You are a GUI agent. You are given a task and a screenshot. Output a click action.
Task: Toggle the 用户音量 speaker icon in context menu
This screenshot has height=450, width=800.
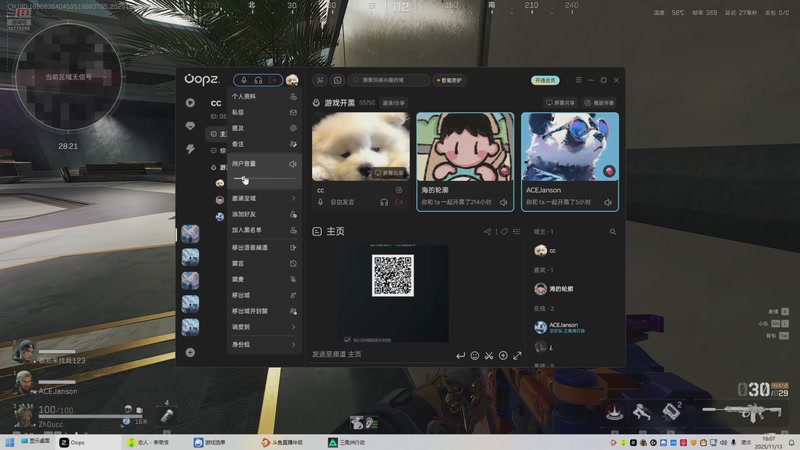[x=293, y=164]
